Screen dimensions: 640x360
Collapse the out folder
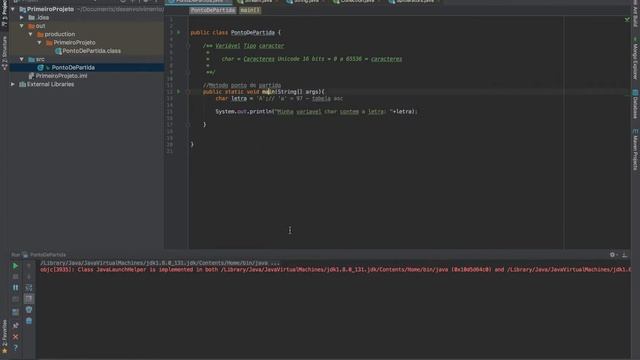click(x=22, y=26)
